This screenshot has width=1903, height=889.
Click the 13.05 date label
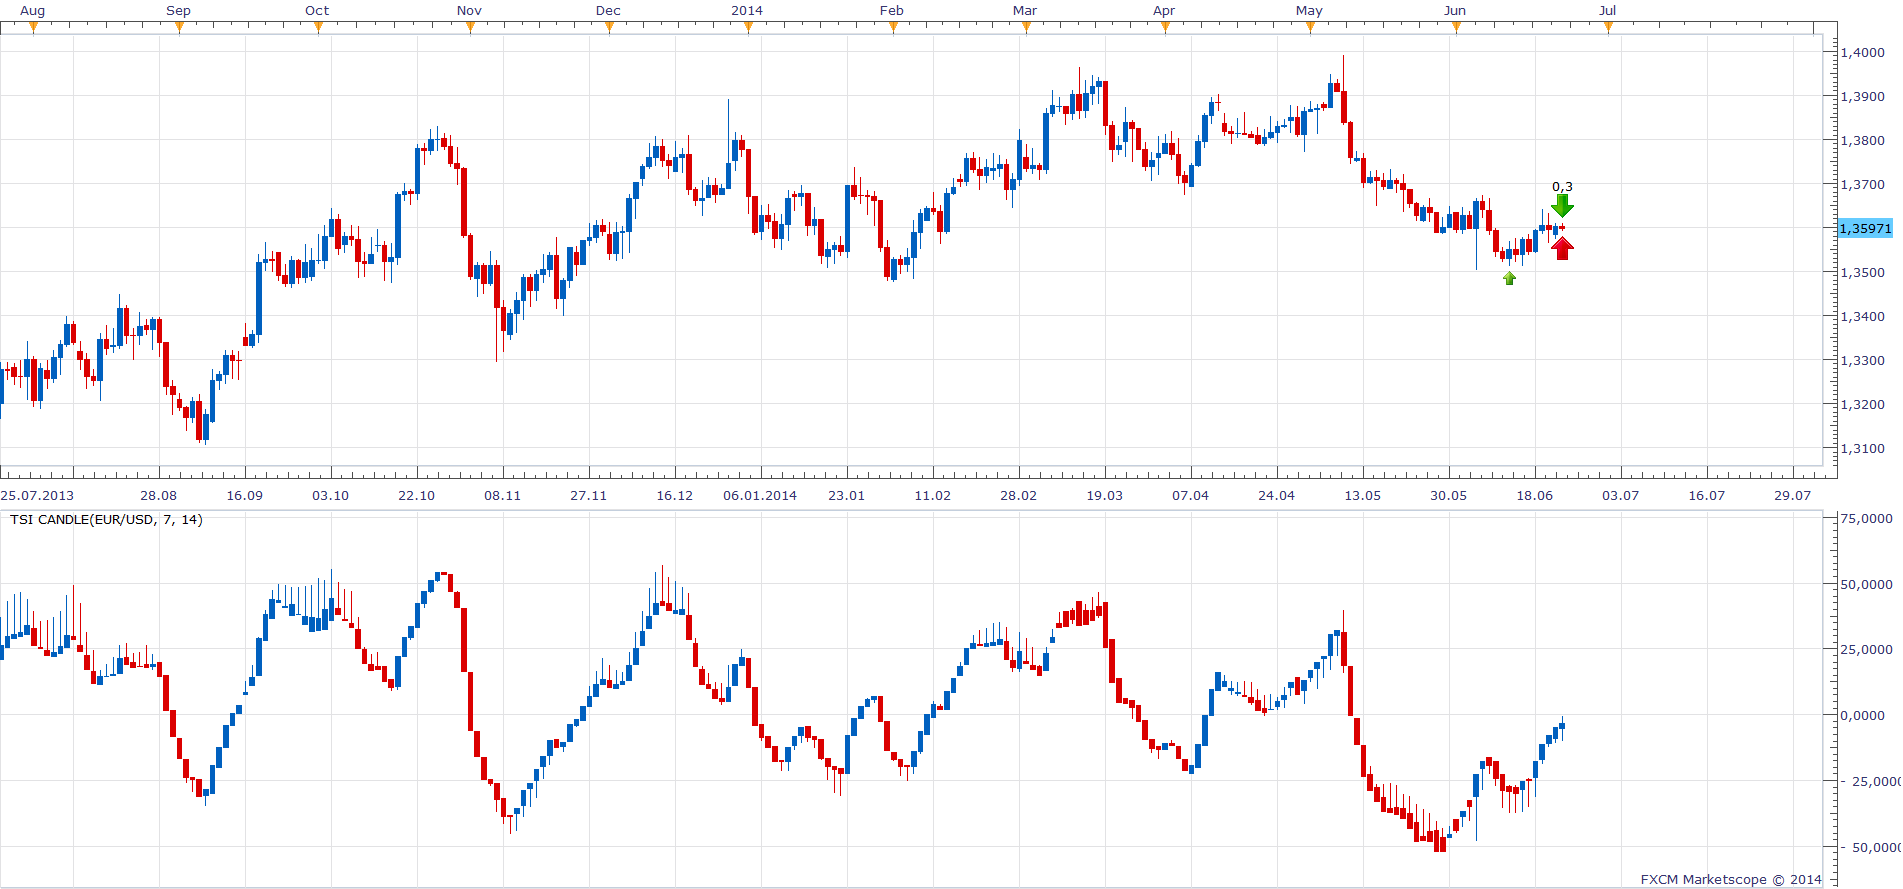click(1362, 495)
